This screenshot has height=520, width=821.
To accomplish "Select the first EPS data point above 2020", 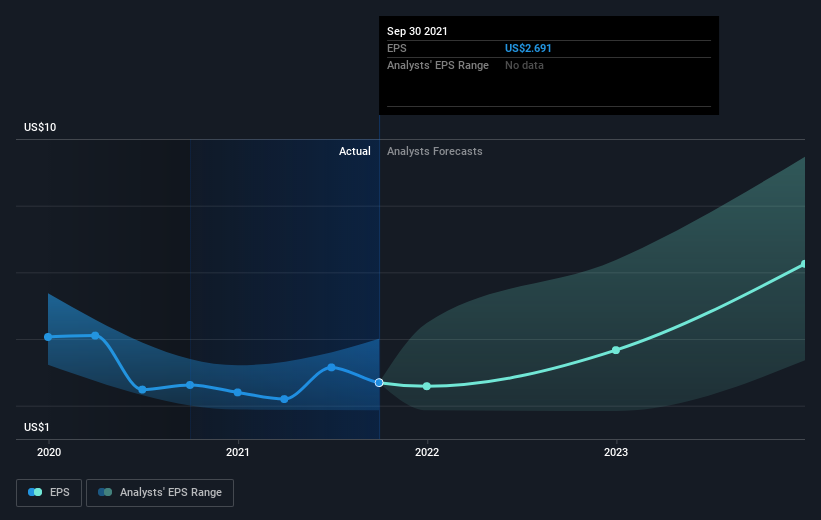I will click(x=48, y=337).
